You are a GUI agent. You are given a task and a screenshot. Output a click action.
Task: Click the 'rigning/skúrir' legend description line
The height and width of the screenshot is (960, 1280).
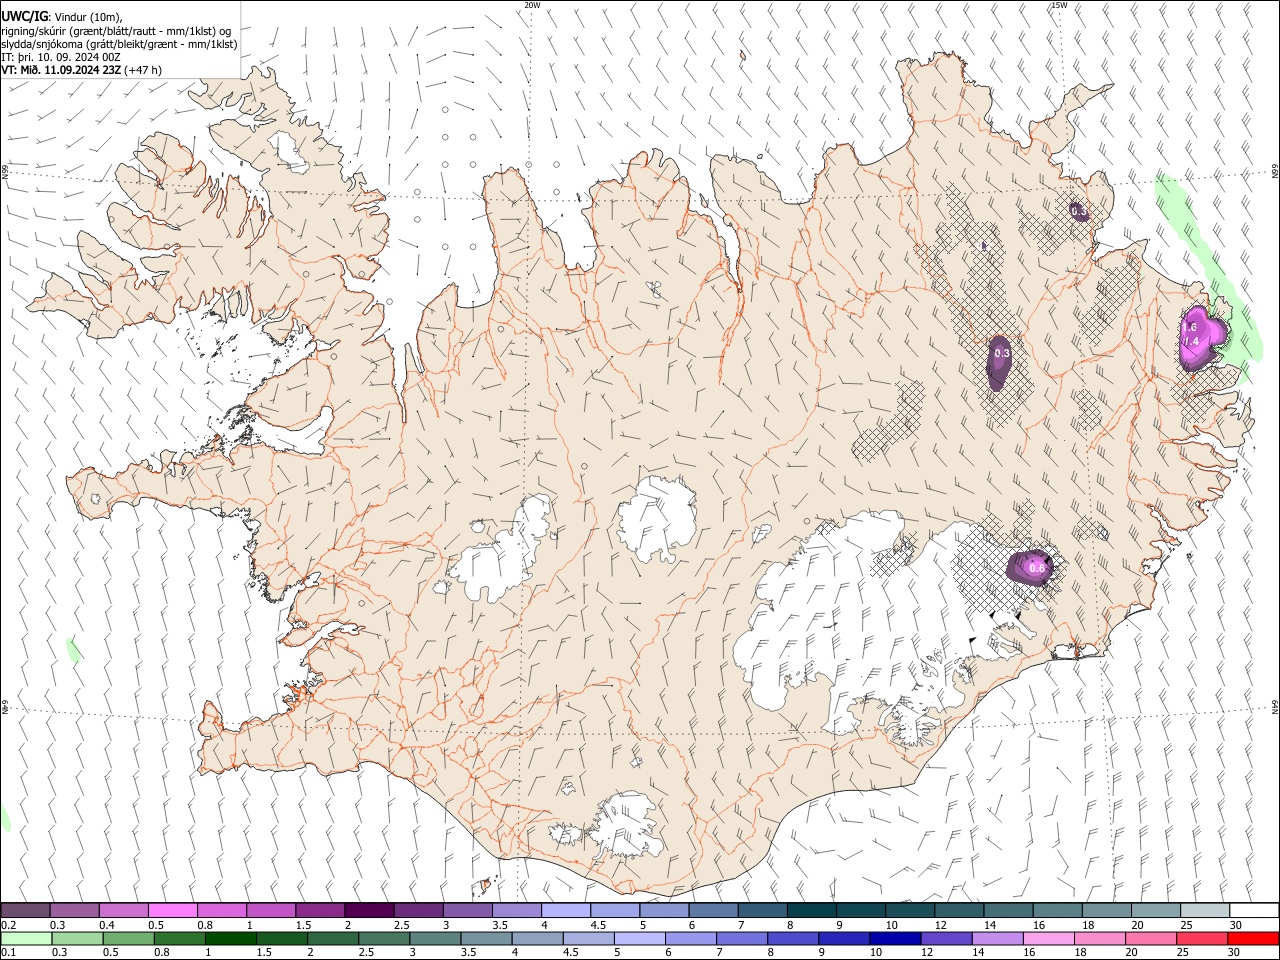coord(116,31)
